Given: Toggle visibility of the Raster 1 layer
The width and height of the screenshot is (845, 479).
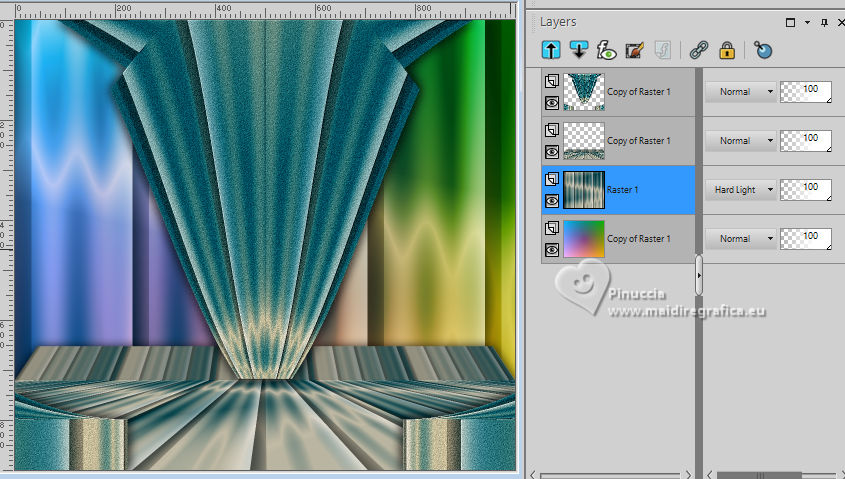Looking at the screenshot, I should pyautogui.click(x=551, y=201).
